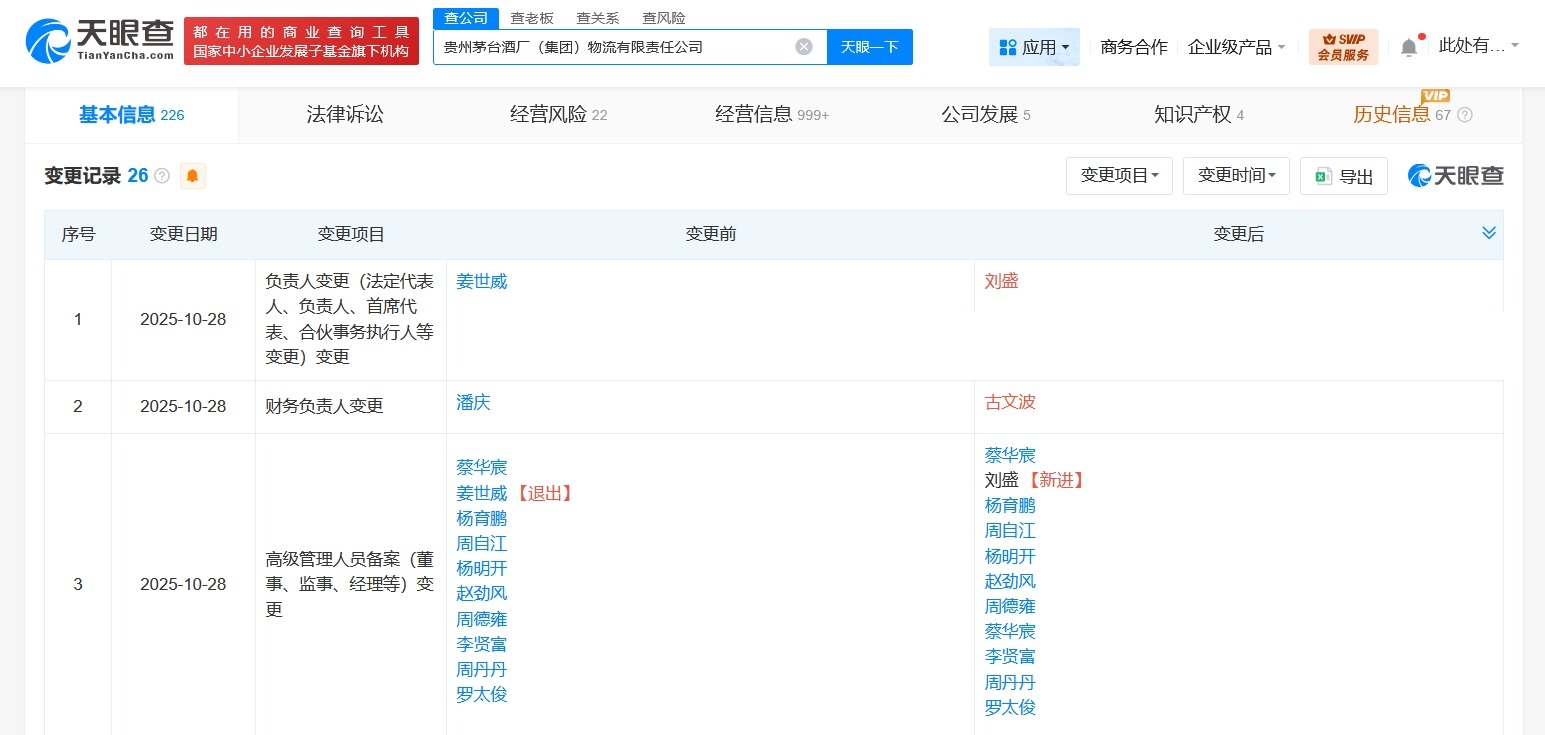Click inside the company search input field

pyautogui.click(x=620, y=46)
